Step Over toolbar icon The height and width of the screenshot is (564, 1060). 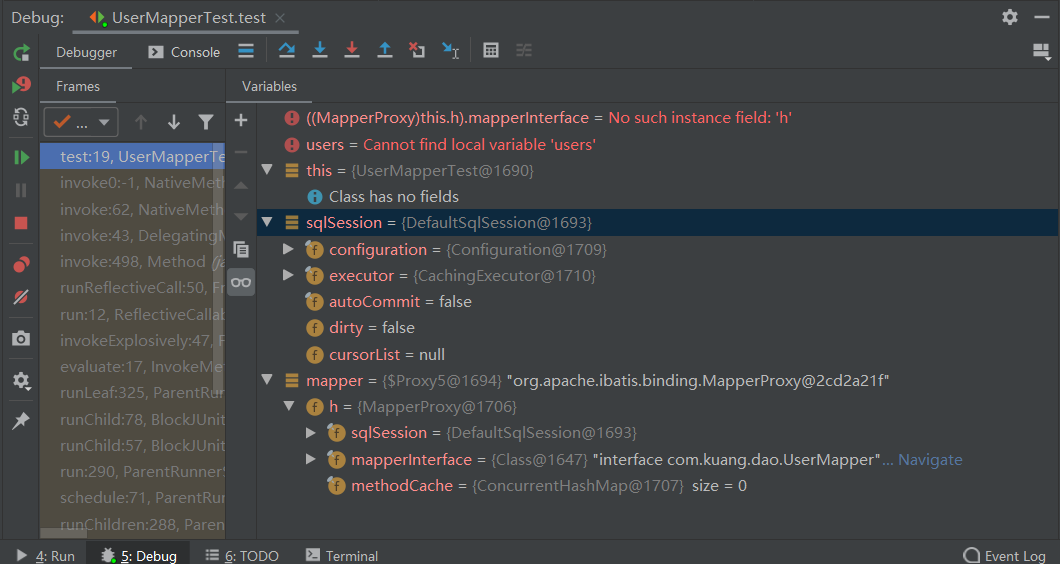pyautogui.click(x=287, y=50)
